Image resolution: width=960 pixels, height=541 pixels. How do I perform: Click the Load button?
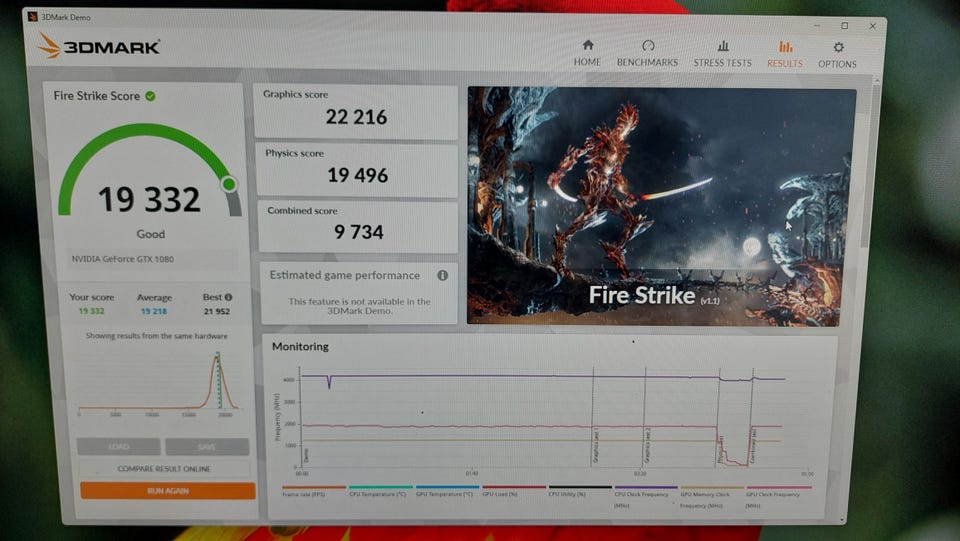click(x=119, y=447)
